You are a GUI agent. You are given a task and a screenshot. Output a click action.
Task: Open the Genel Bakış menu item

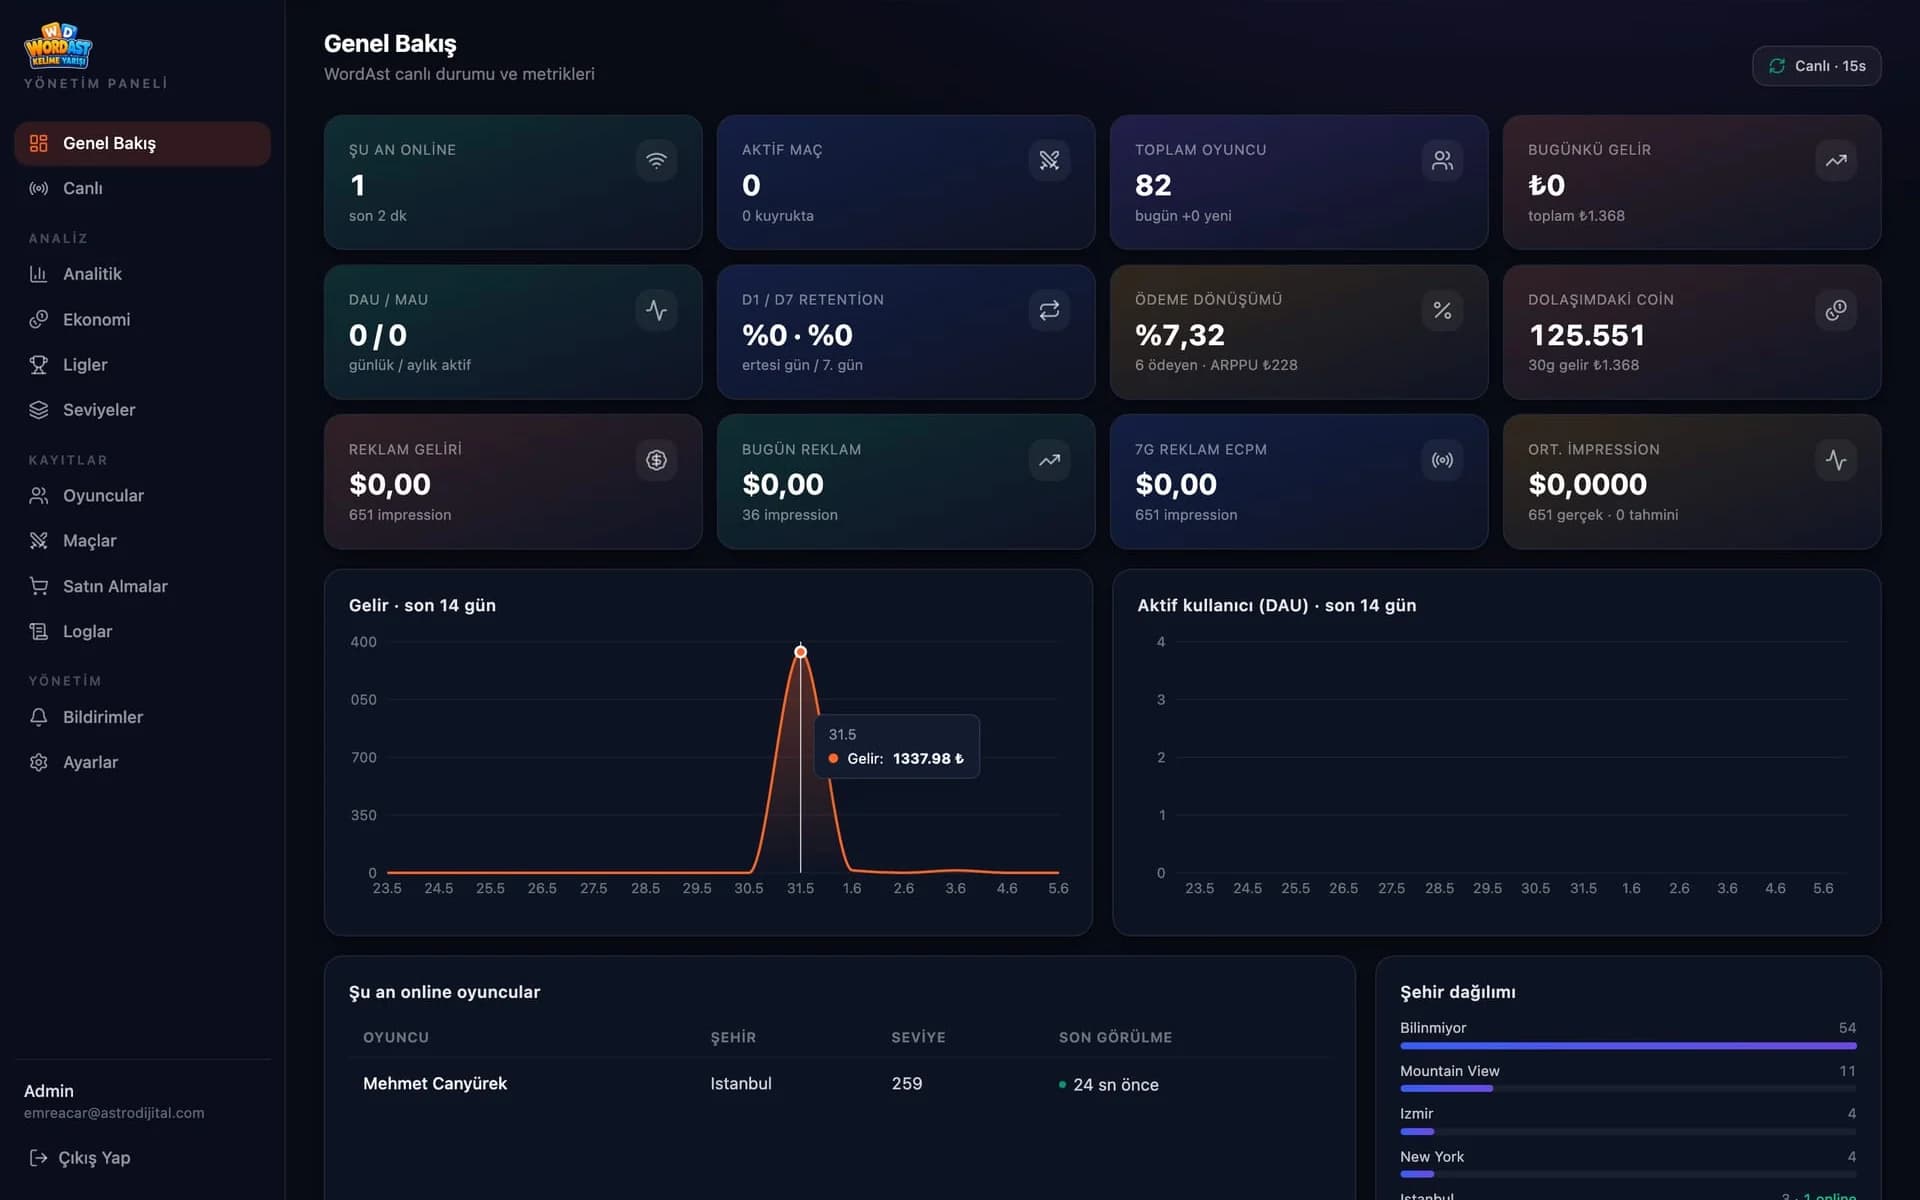click(142, 143)
